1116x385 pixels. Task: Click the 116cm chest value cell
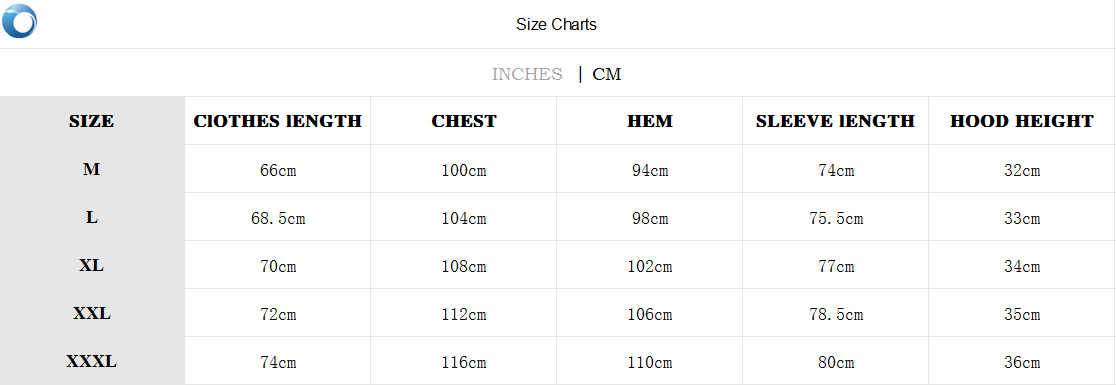point(463,362)
